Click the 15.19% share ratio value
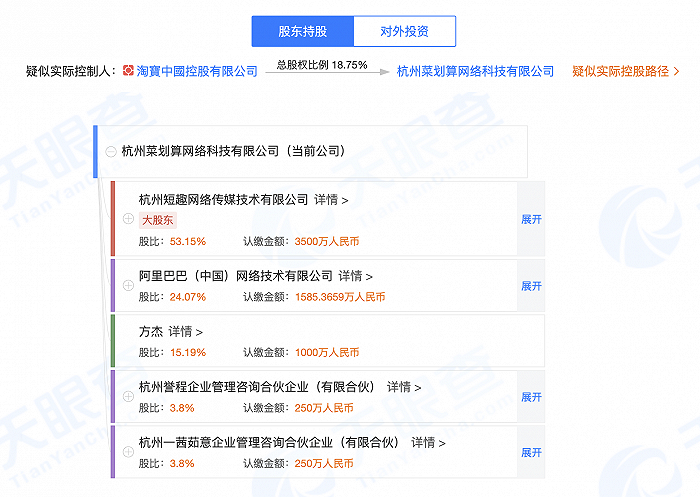Viewport: 700px width, 497px height. pyautogui.click(x=188, y=352)
